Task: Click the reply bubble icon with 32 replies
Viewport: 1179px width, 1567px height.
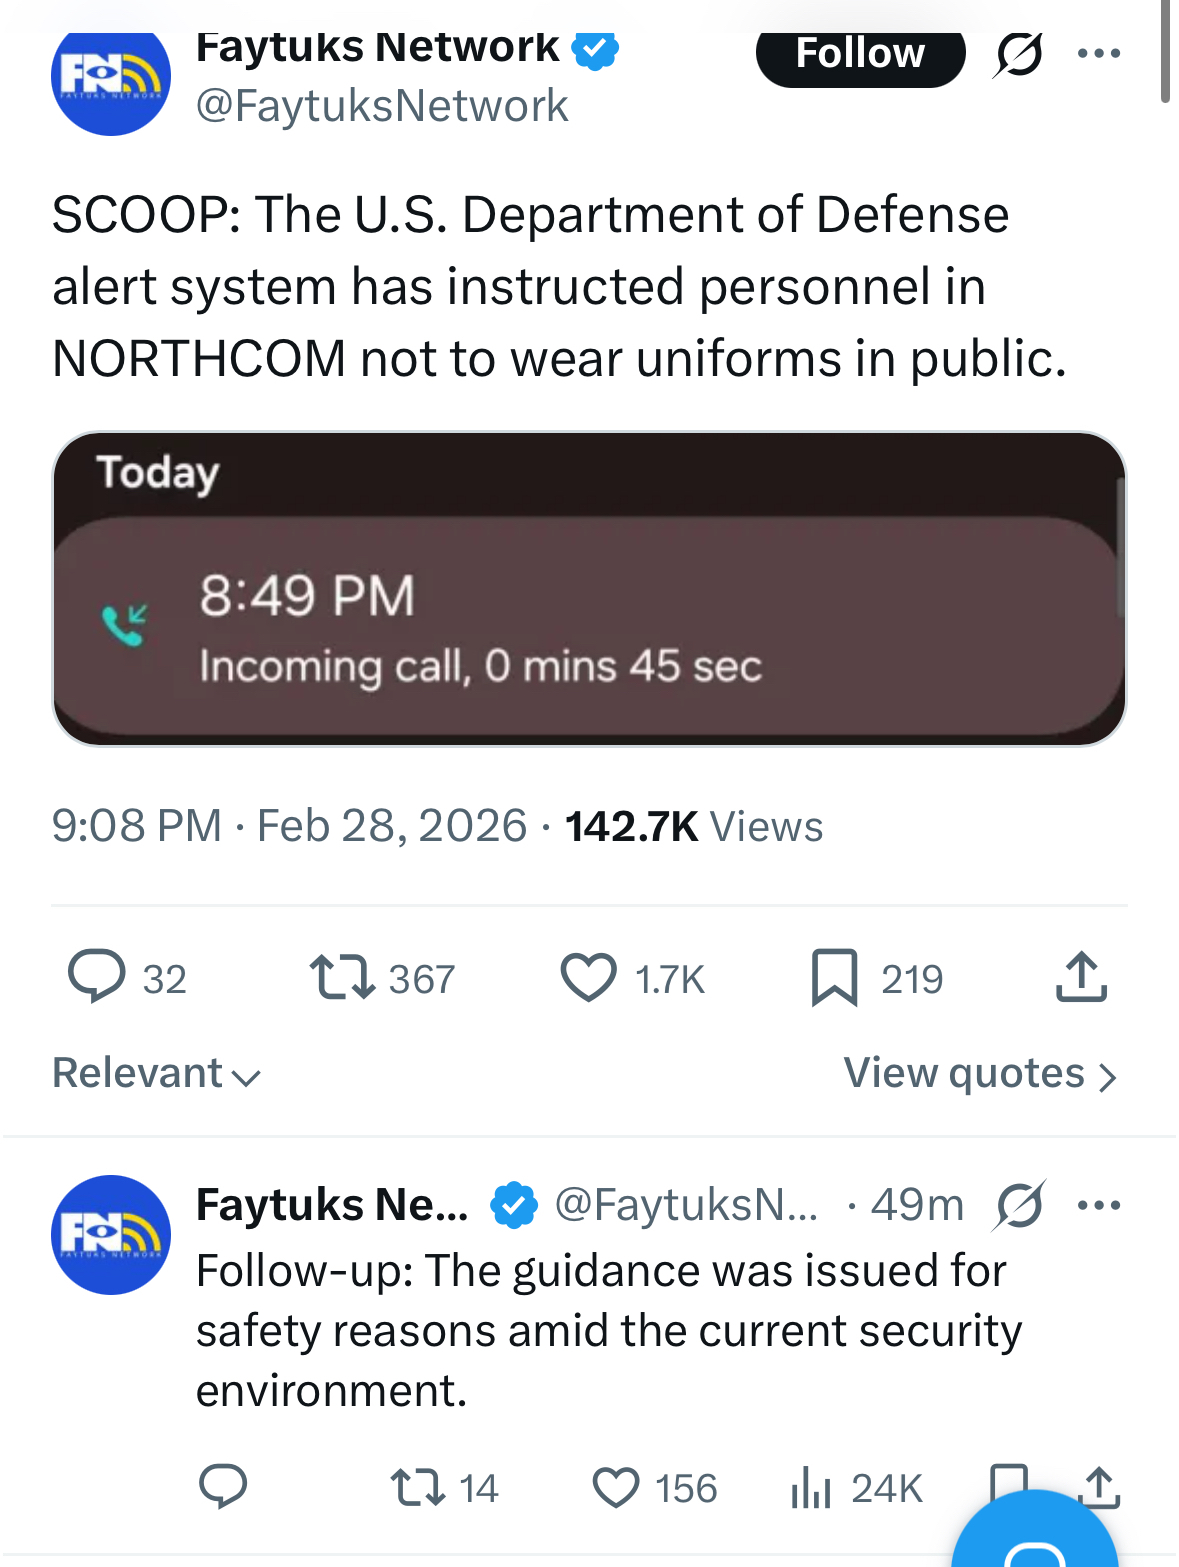Action: point(96,977)
